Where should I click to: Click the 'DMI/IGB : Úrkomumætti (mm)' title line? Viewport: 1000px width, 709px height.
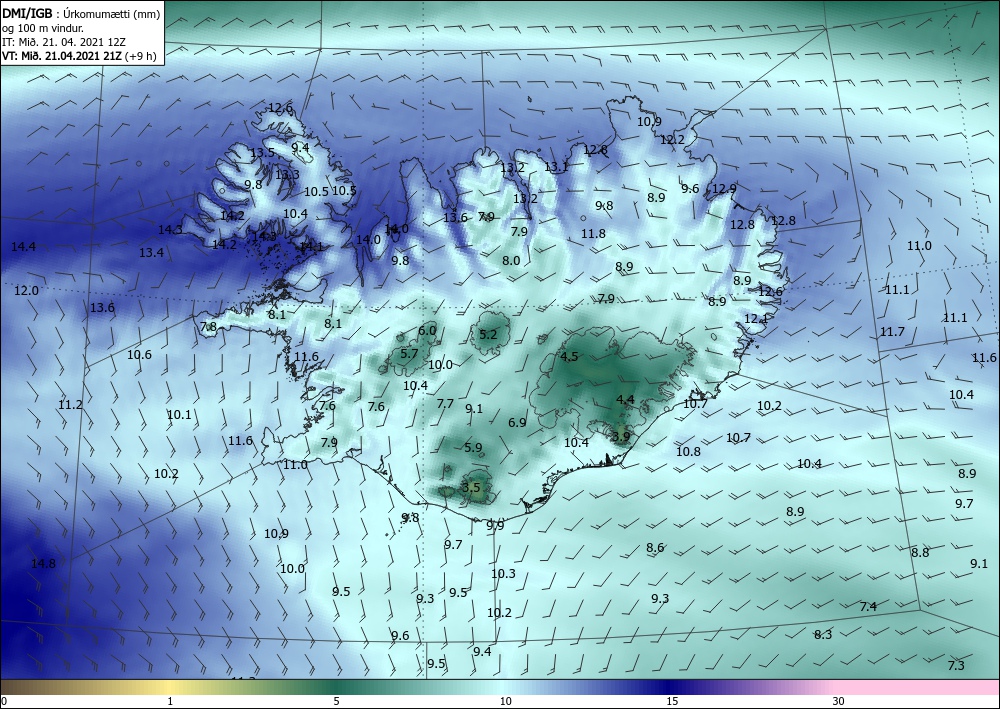coord(81,14)
